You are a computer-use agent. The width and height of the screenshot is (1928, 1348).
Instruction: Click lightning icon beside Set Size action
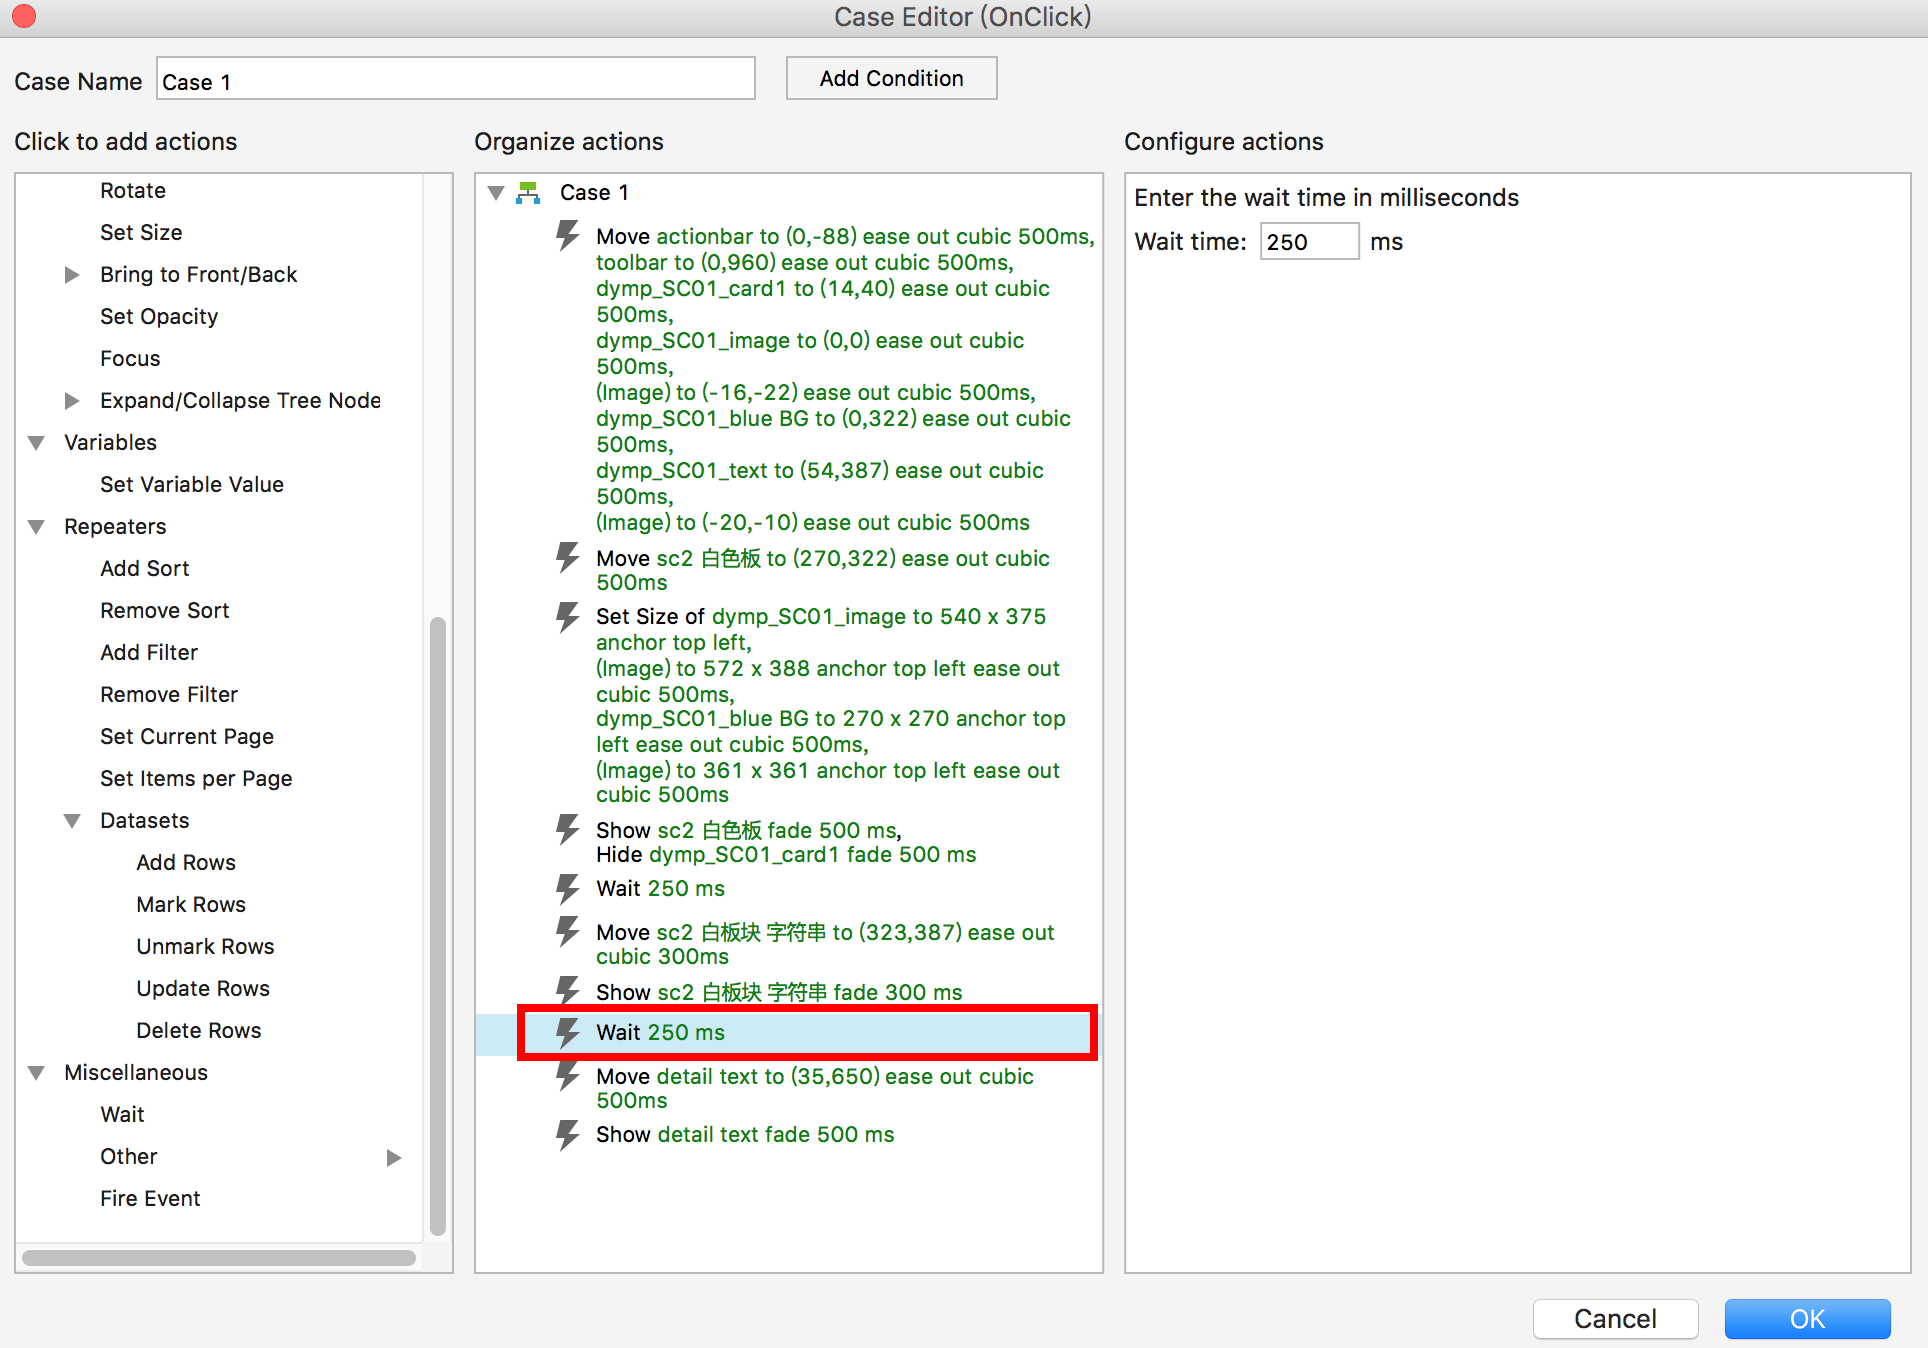point(568,616)
